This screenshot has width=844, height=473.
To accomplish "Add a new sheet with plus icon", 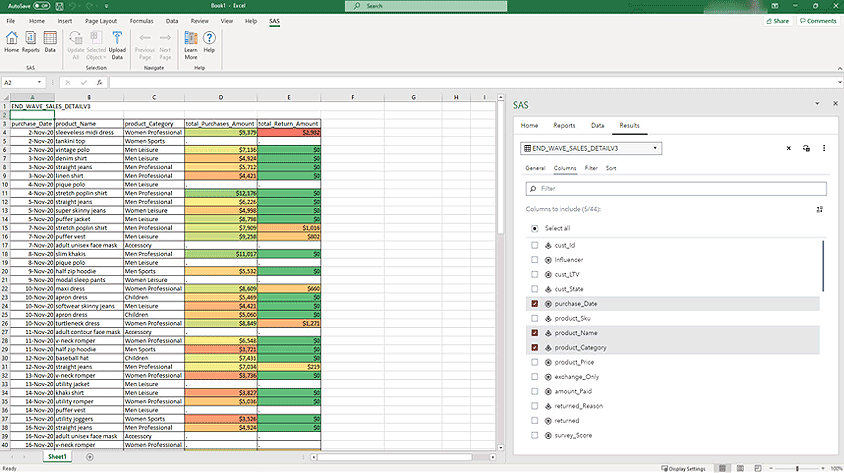I will (90, 457).
